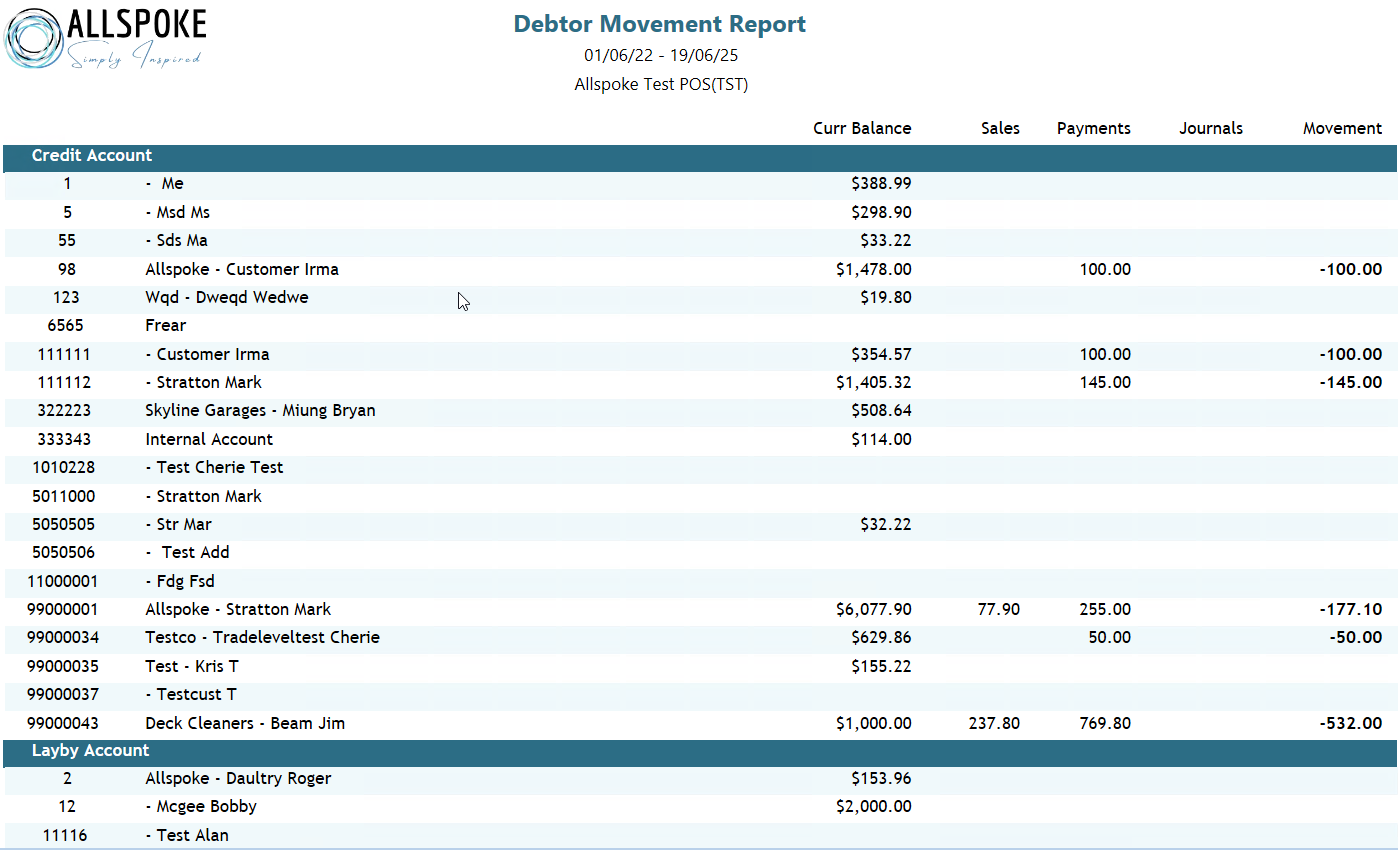The image size is (1398, 850).
Task: Select - Test Cherie Test account
Action: (x=214, y=467)
